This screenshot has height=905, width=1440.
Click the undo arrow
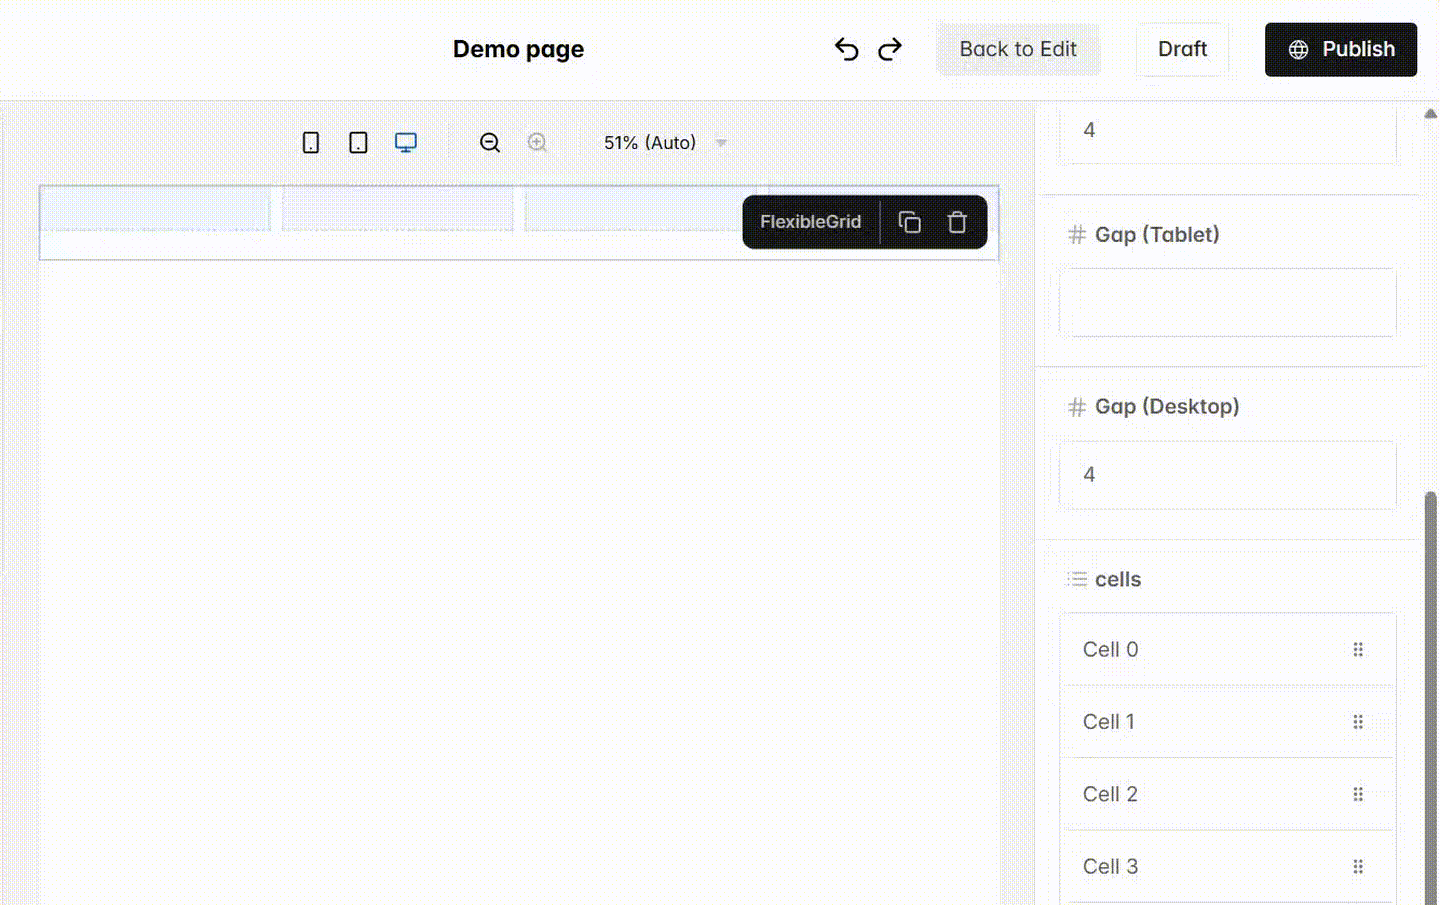[845, 48]
